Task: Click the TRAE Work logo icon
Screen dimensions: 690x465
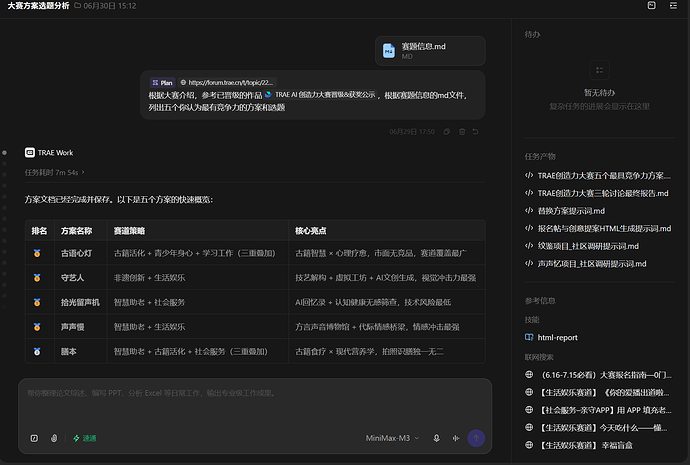Action: pyautogui.click(x=30, y=153)
